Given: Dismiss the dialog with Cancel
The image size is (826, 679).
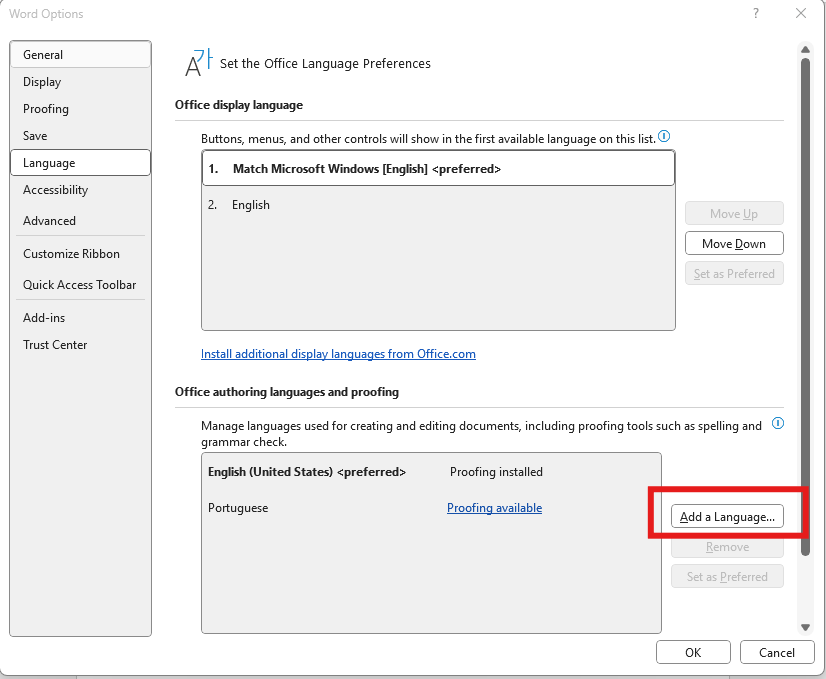Looking at the screenshot, I should tap(777, 653).
